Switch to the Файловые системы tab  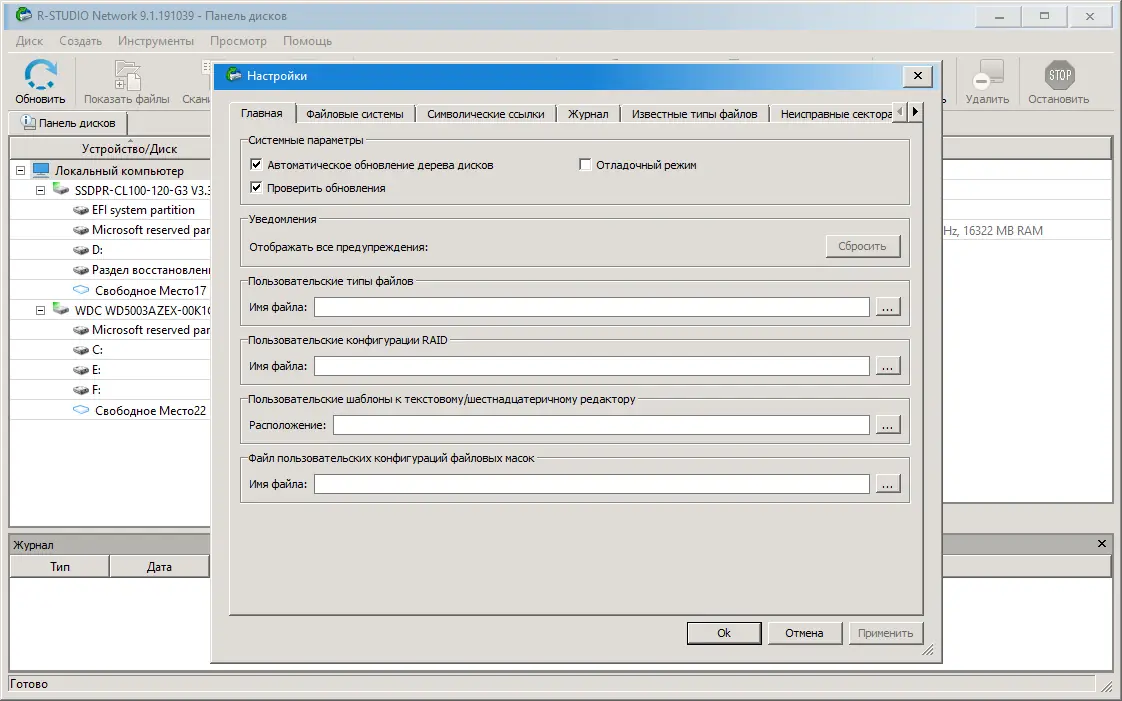point(355,114)
